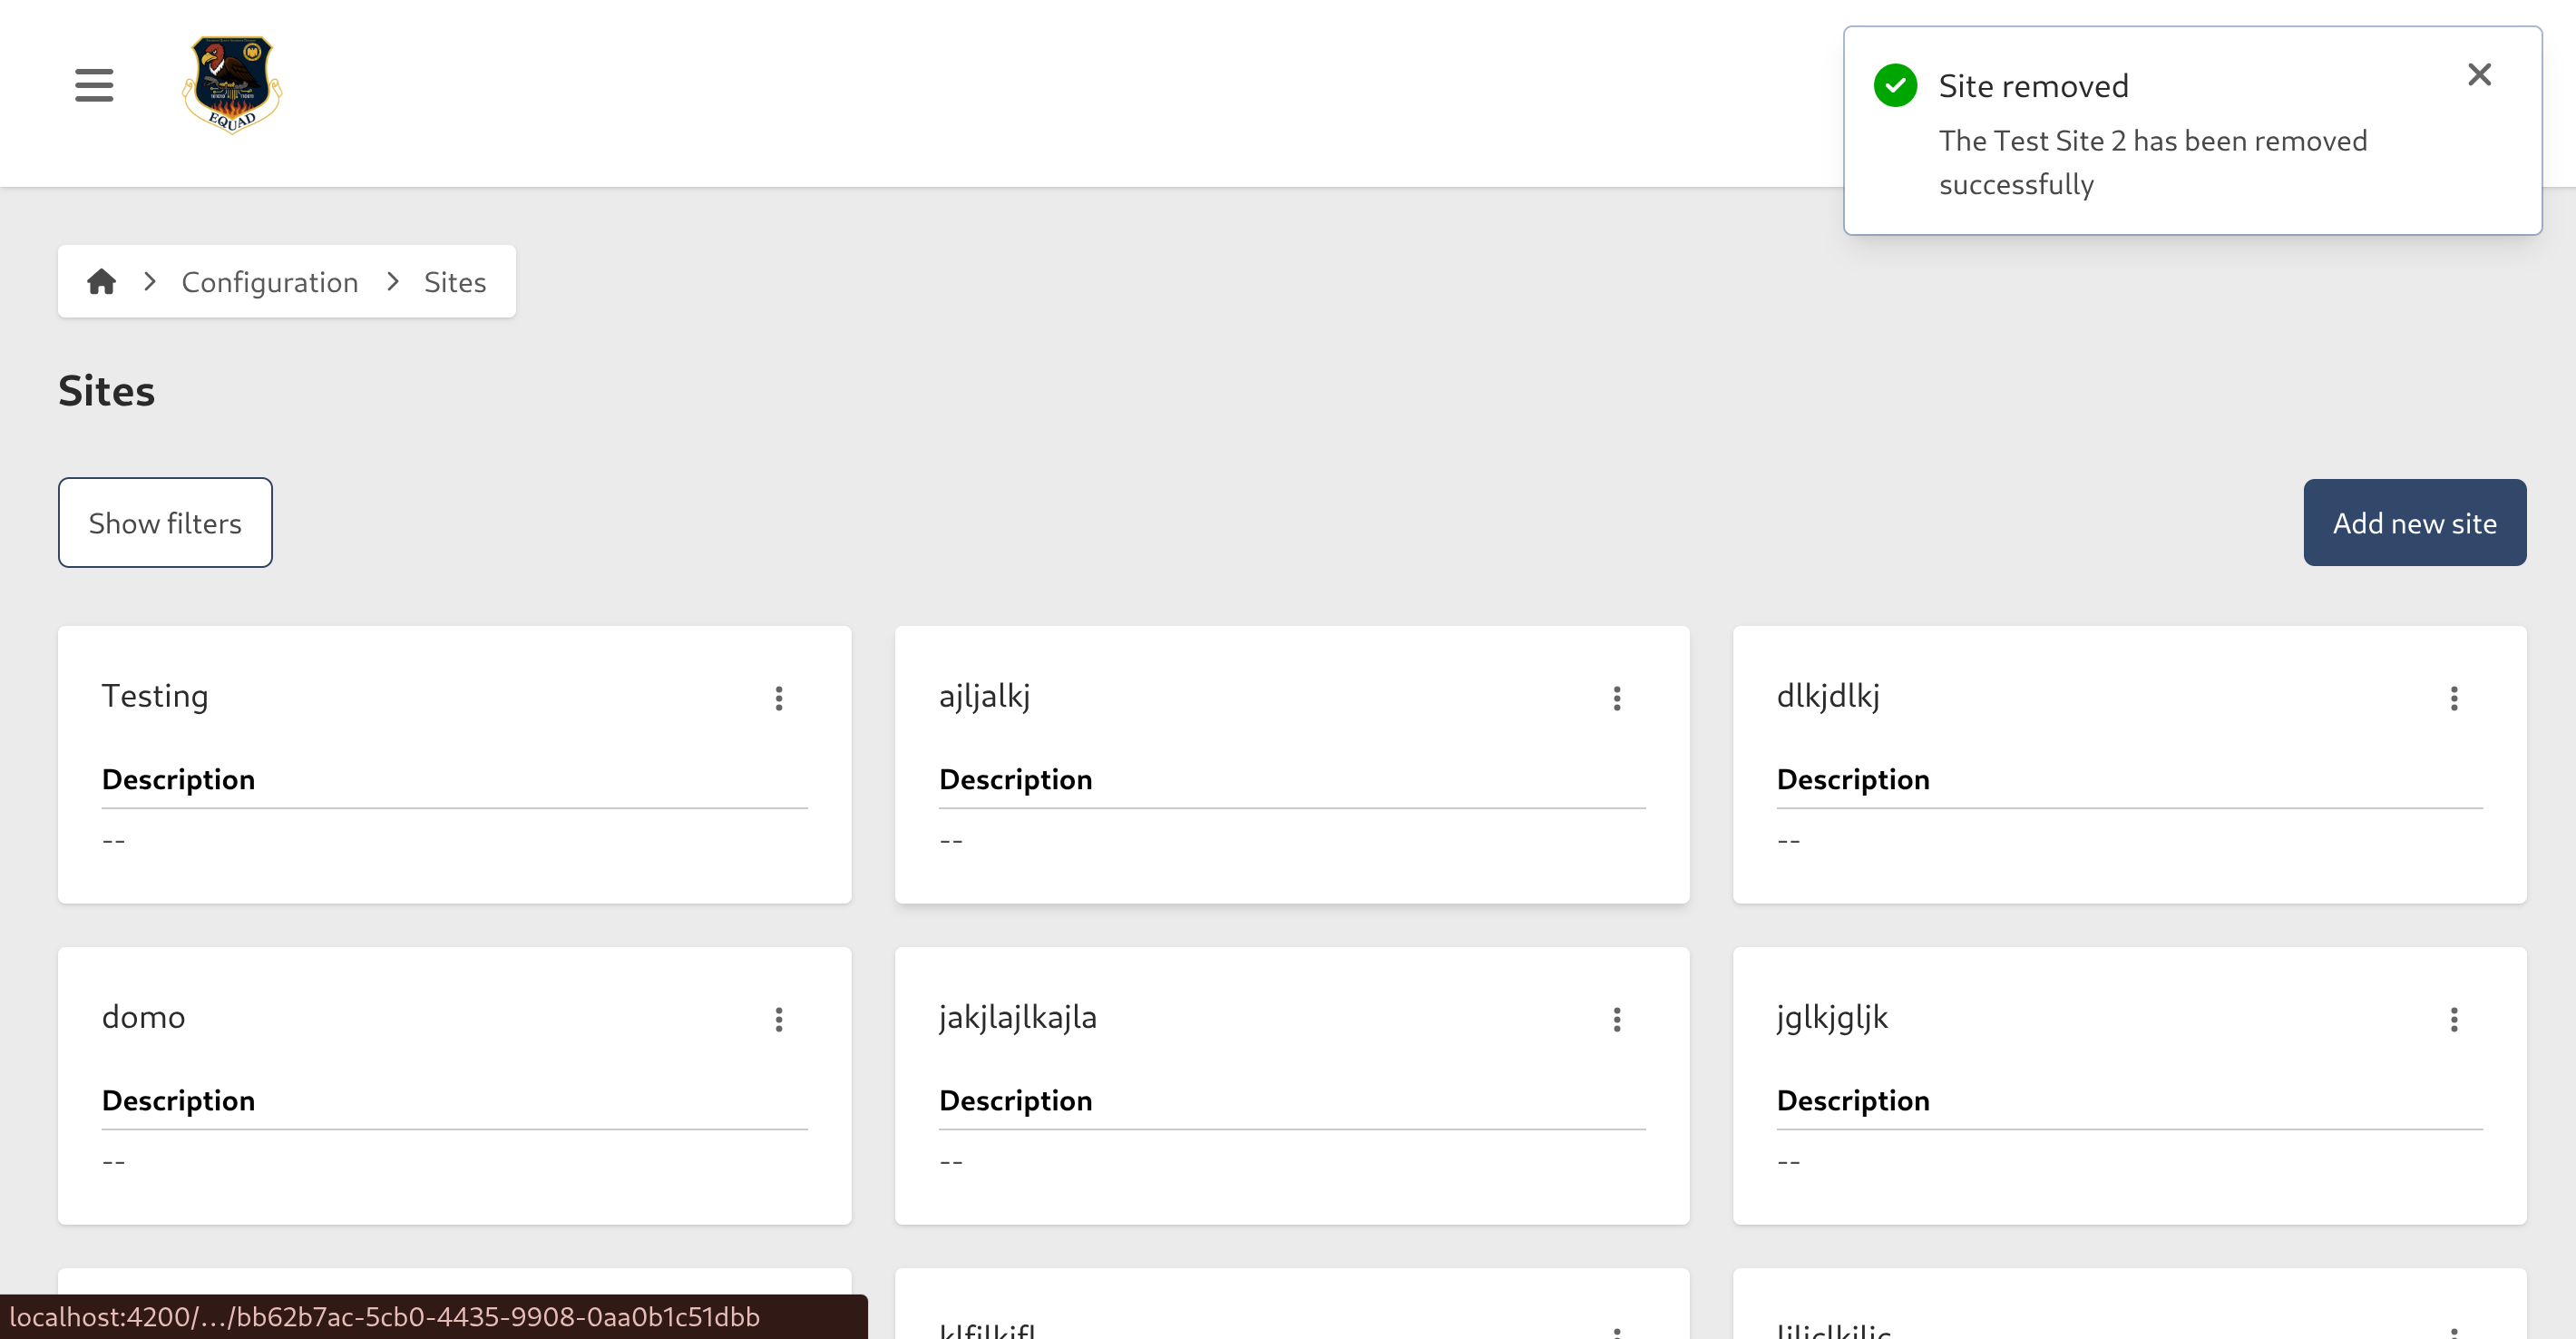Open options for the jakjlajlkajla site
The width and height of the screenshot is (2576, 1339).
1617,1019
